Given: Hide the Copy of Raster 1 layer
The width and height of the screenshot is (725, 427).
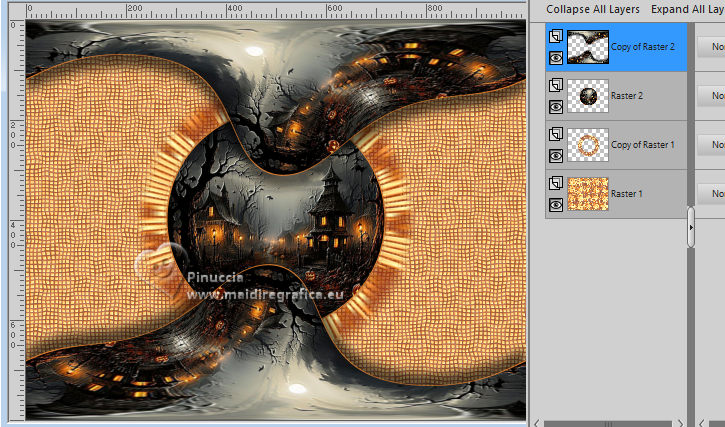Looking at the screenshot, I should (556, 156).
